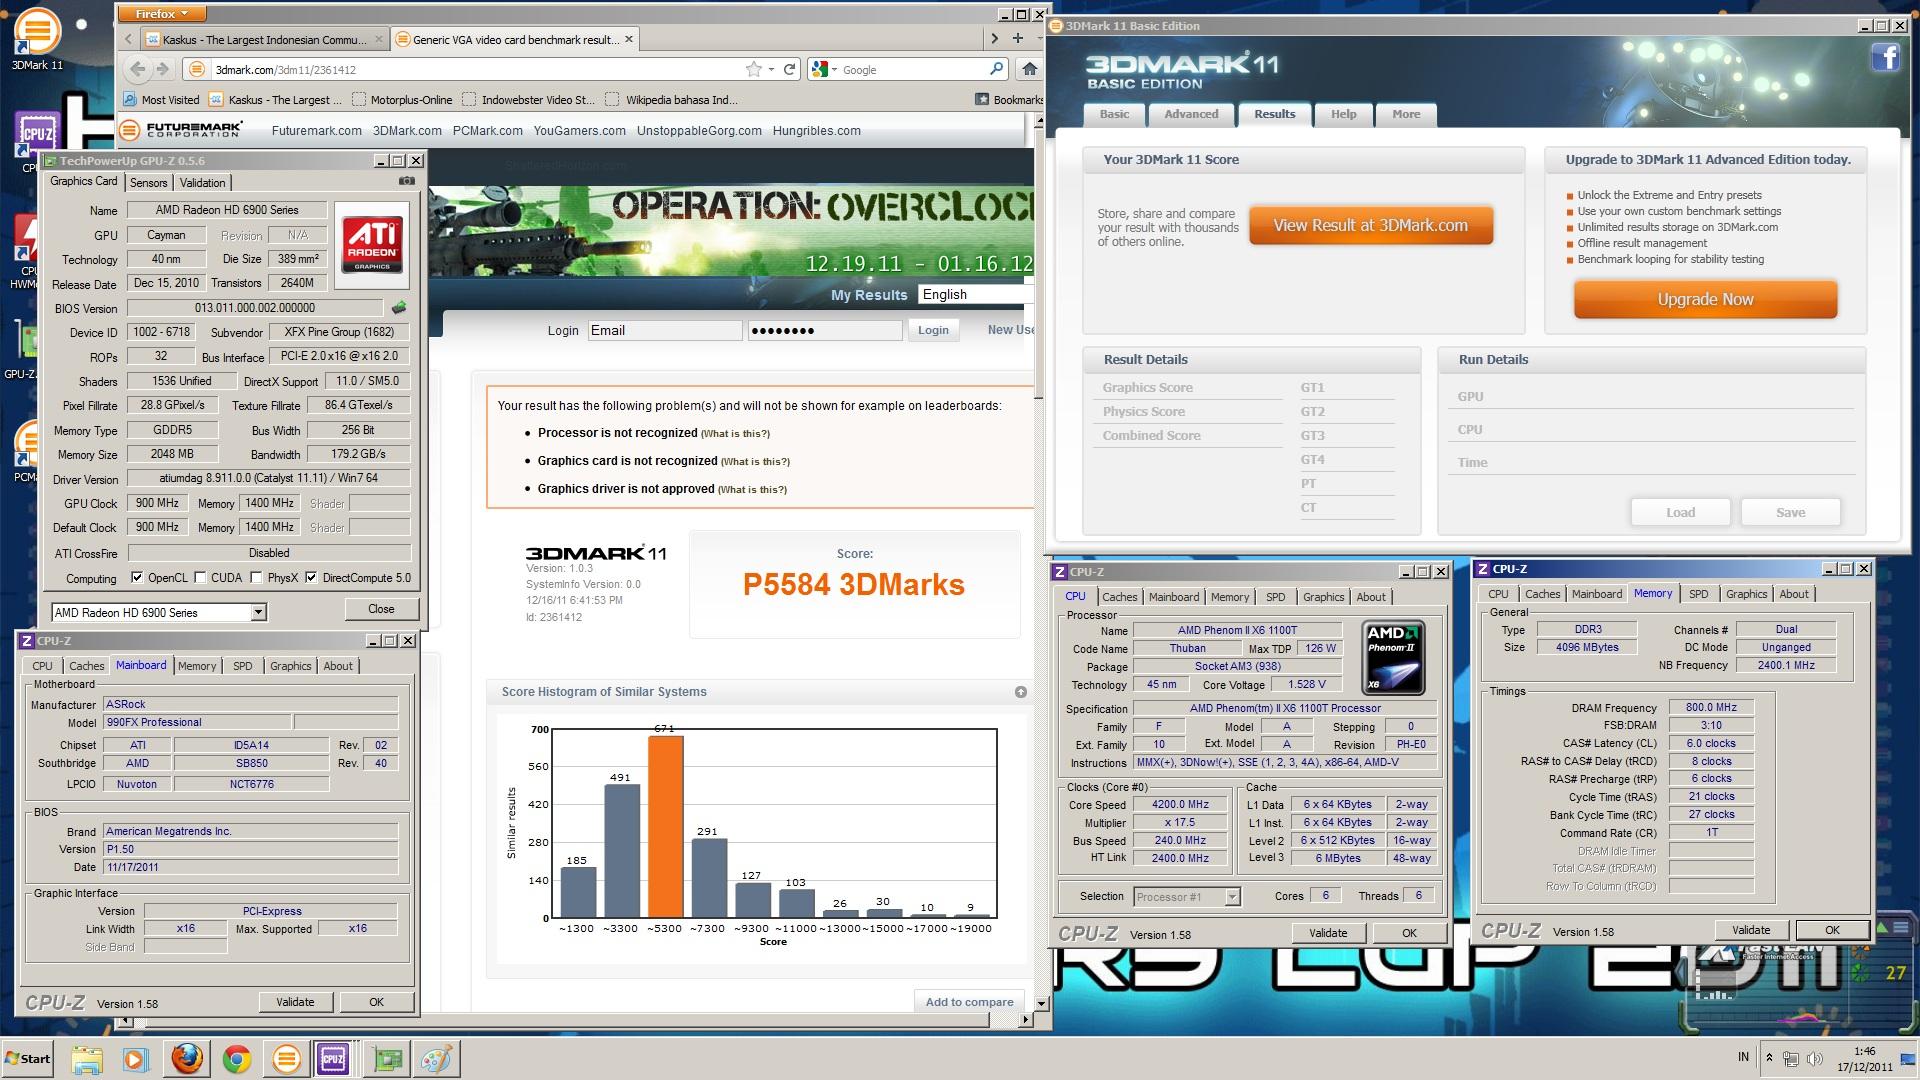Screen dimensions: 1920x1080
Task: Close the Generic VGA benchmark tab
Action: (628, 40)
